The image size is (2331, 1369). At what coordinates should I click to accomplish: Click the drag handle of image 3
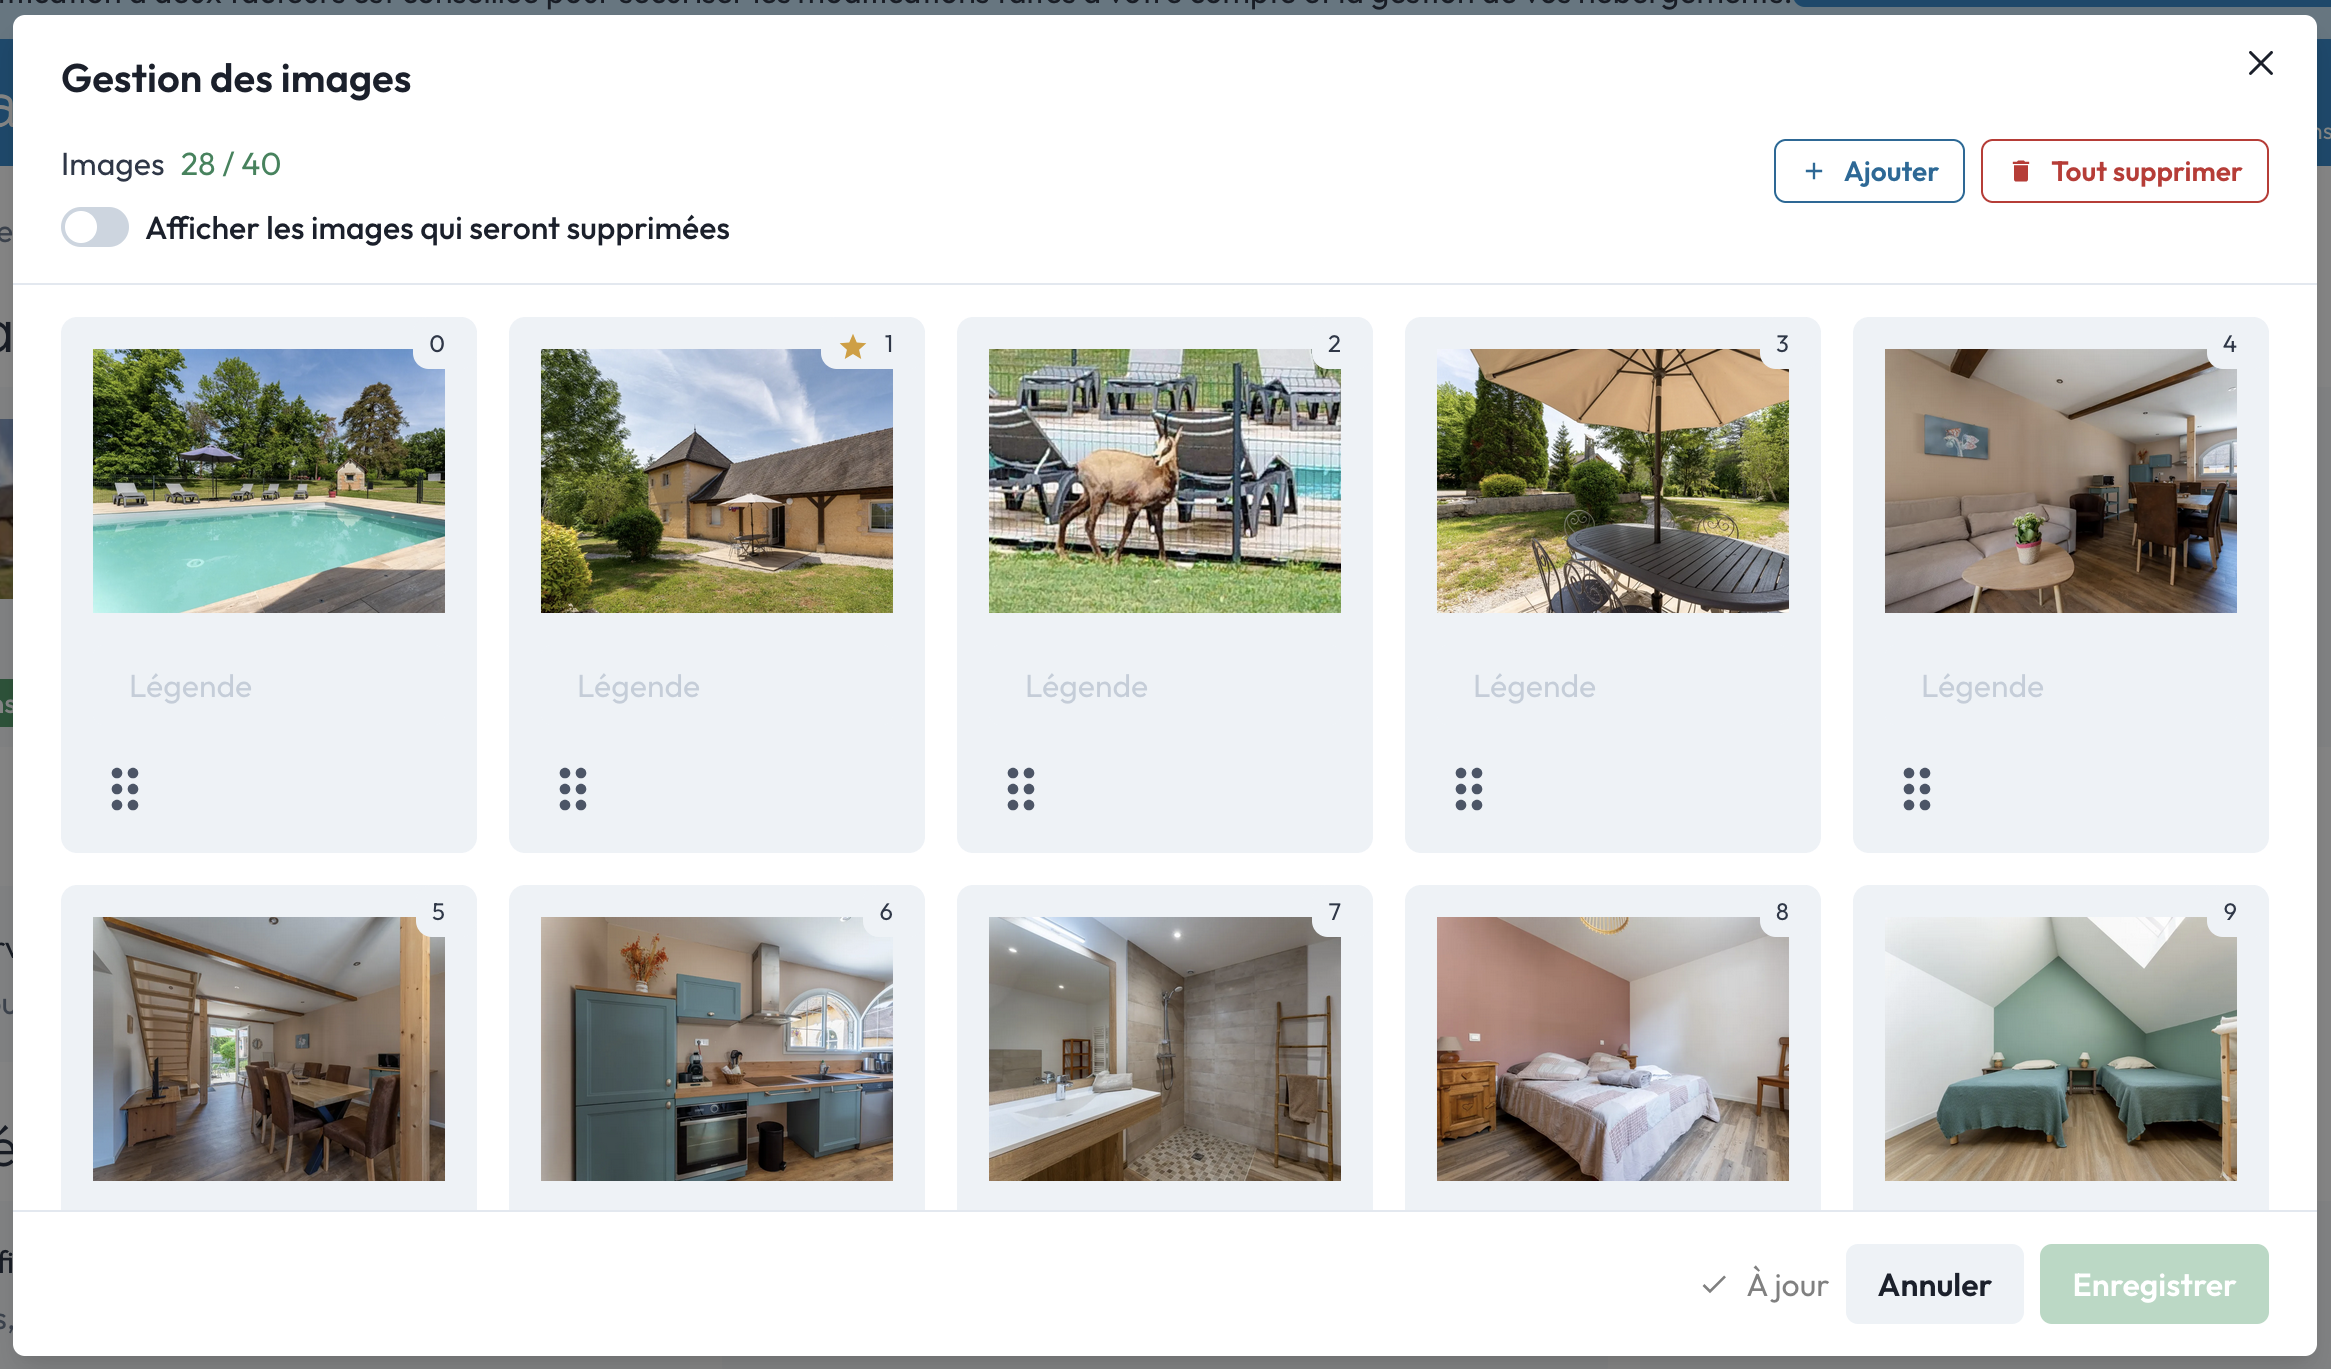1469,789
